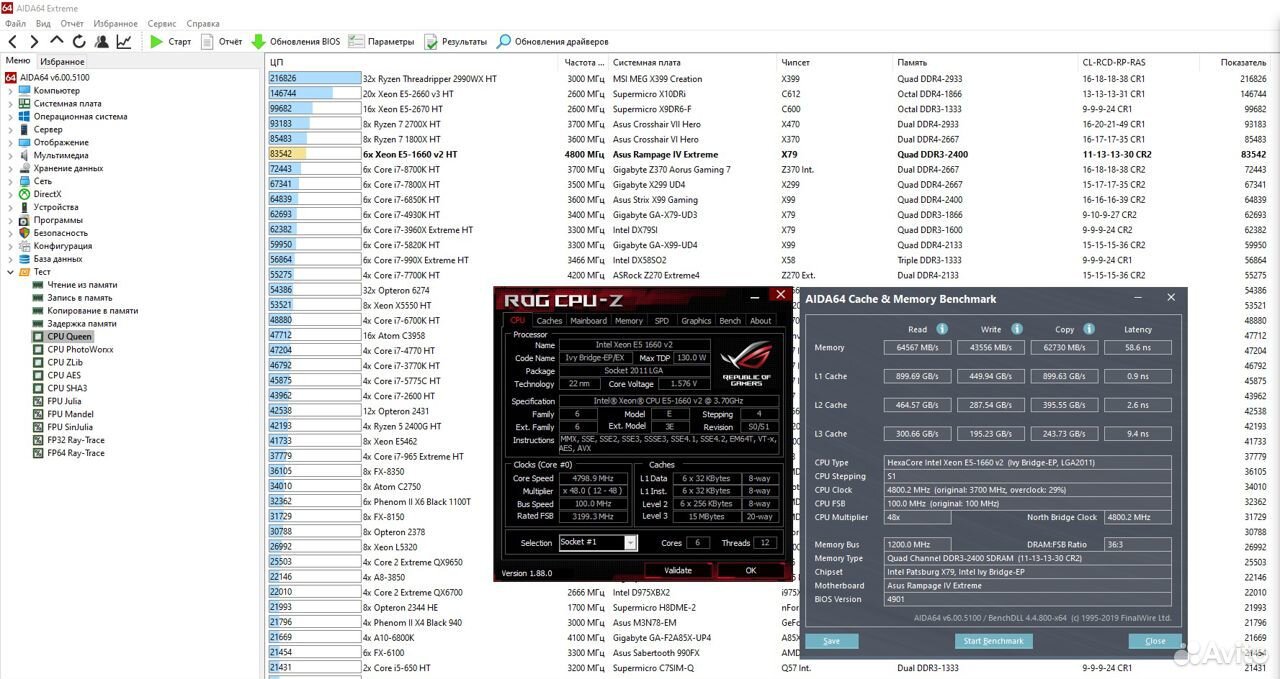Expand the DirectX tree node

pyautogui.click(x=10, y=194)
